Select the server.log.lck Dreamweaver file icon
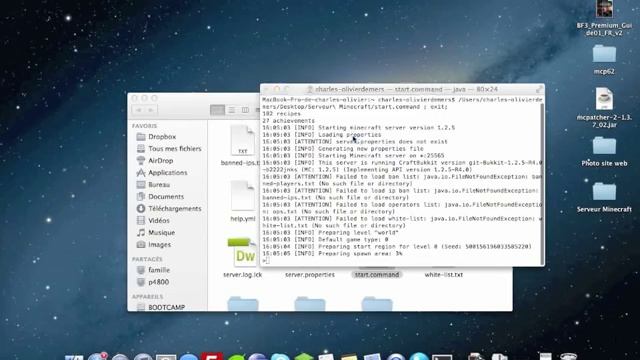This screenshot has height=360, width=640. coord(242,252)
